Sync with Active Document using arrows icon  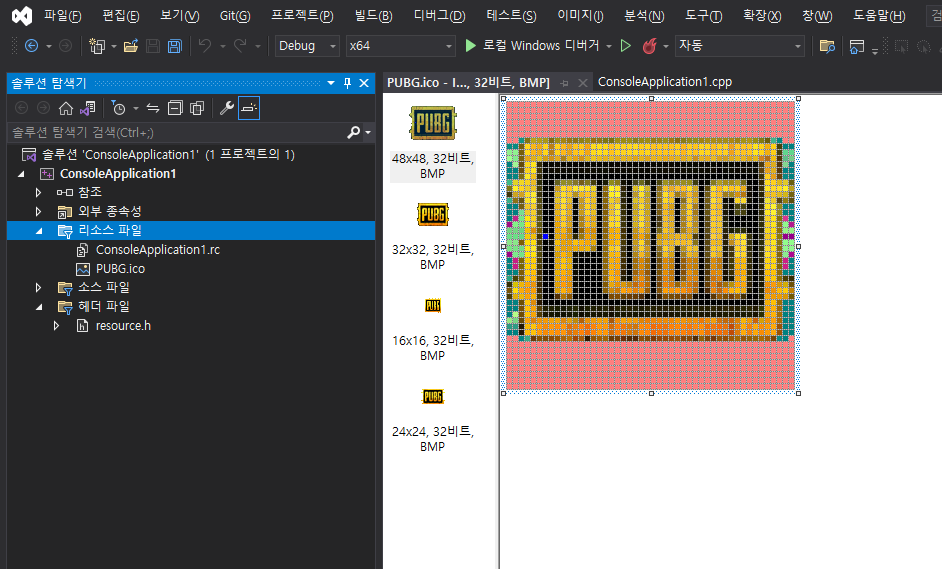[153, 108]
